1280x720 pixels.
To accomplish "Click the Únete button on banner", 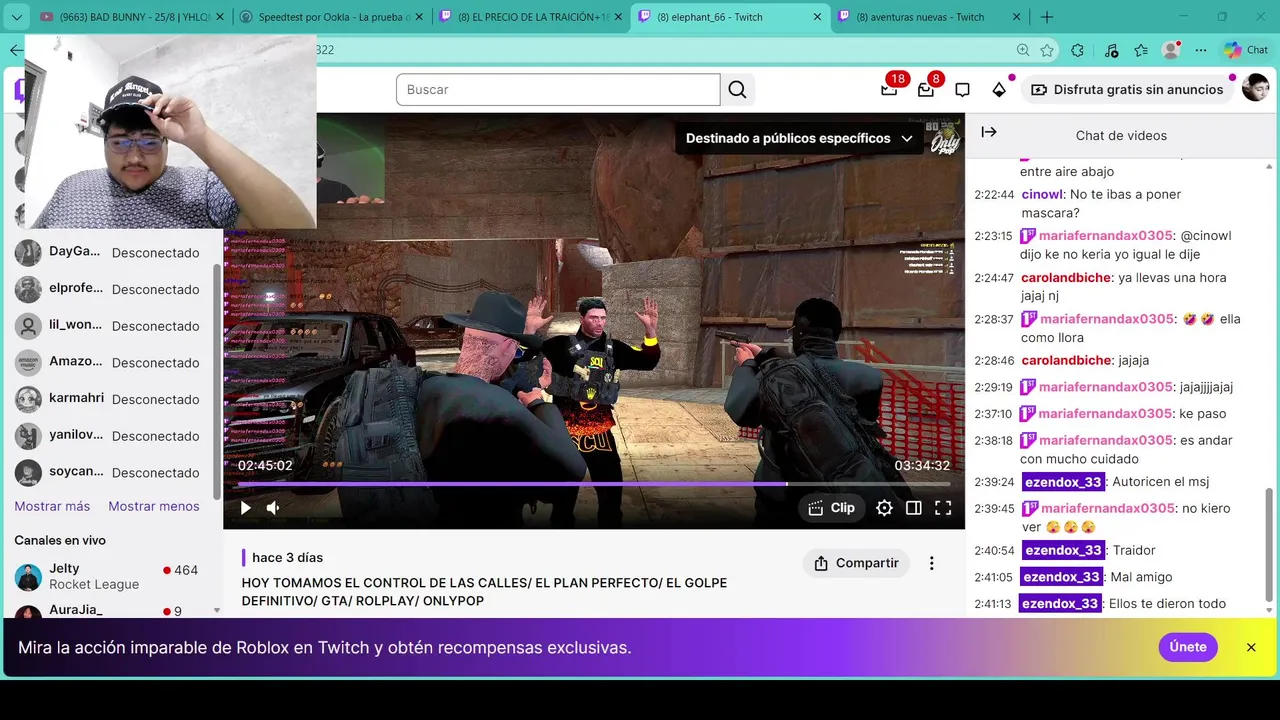I will (1188, 647).
